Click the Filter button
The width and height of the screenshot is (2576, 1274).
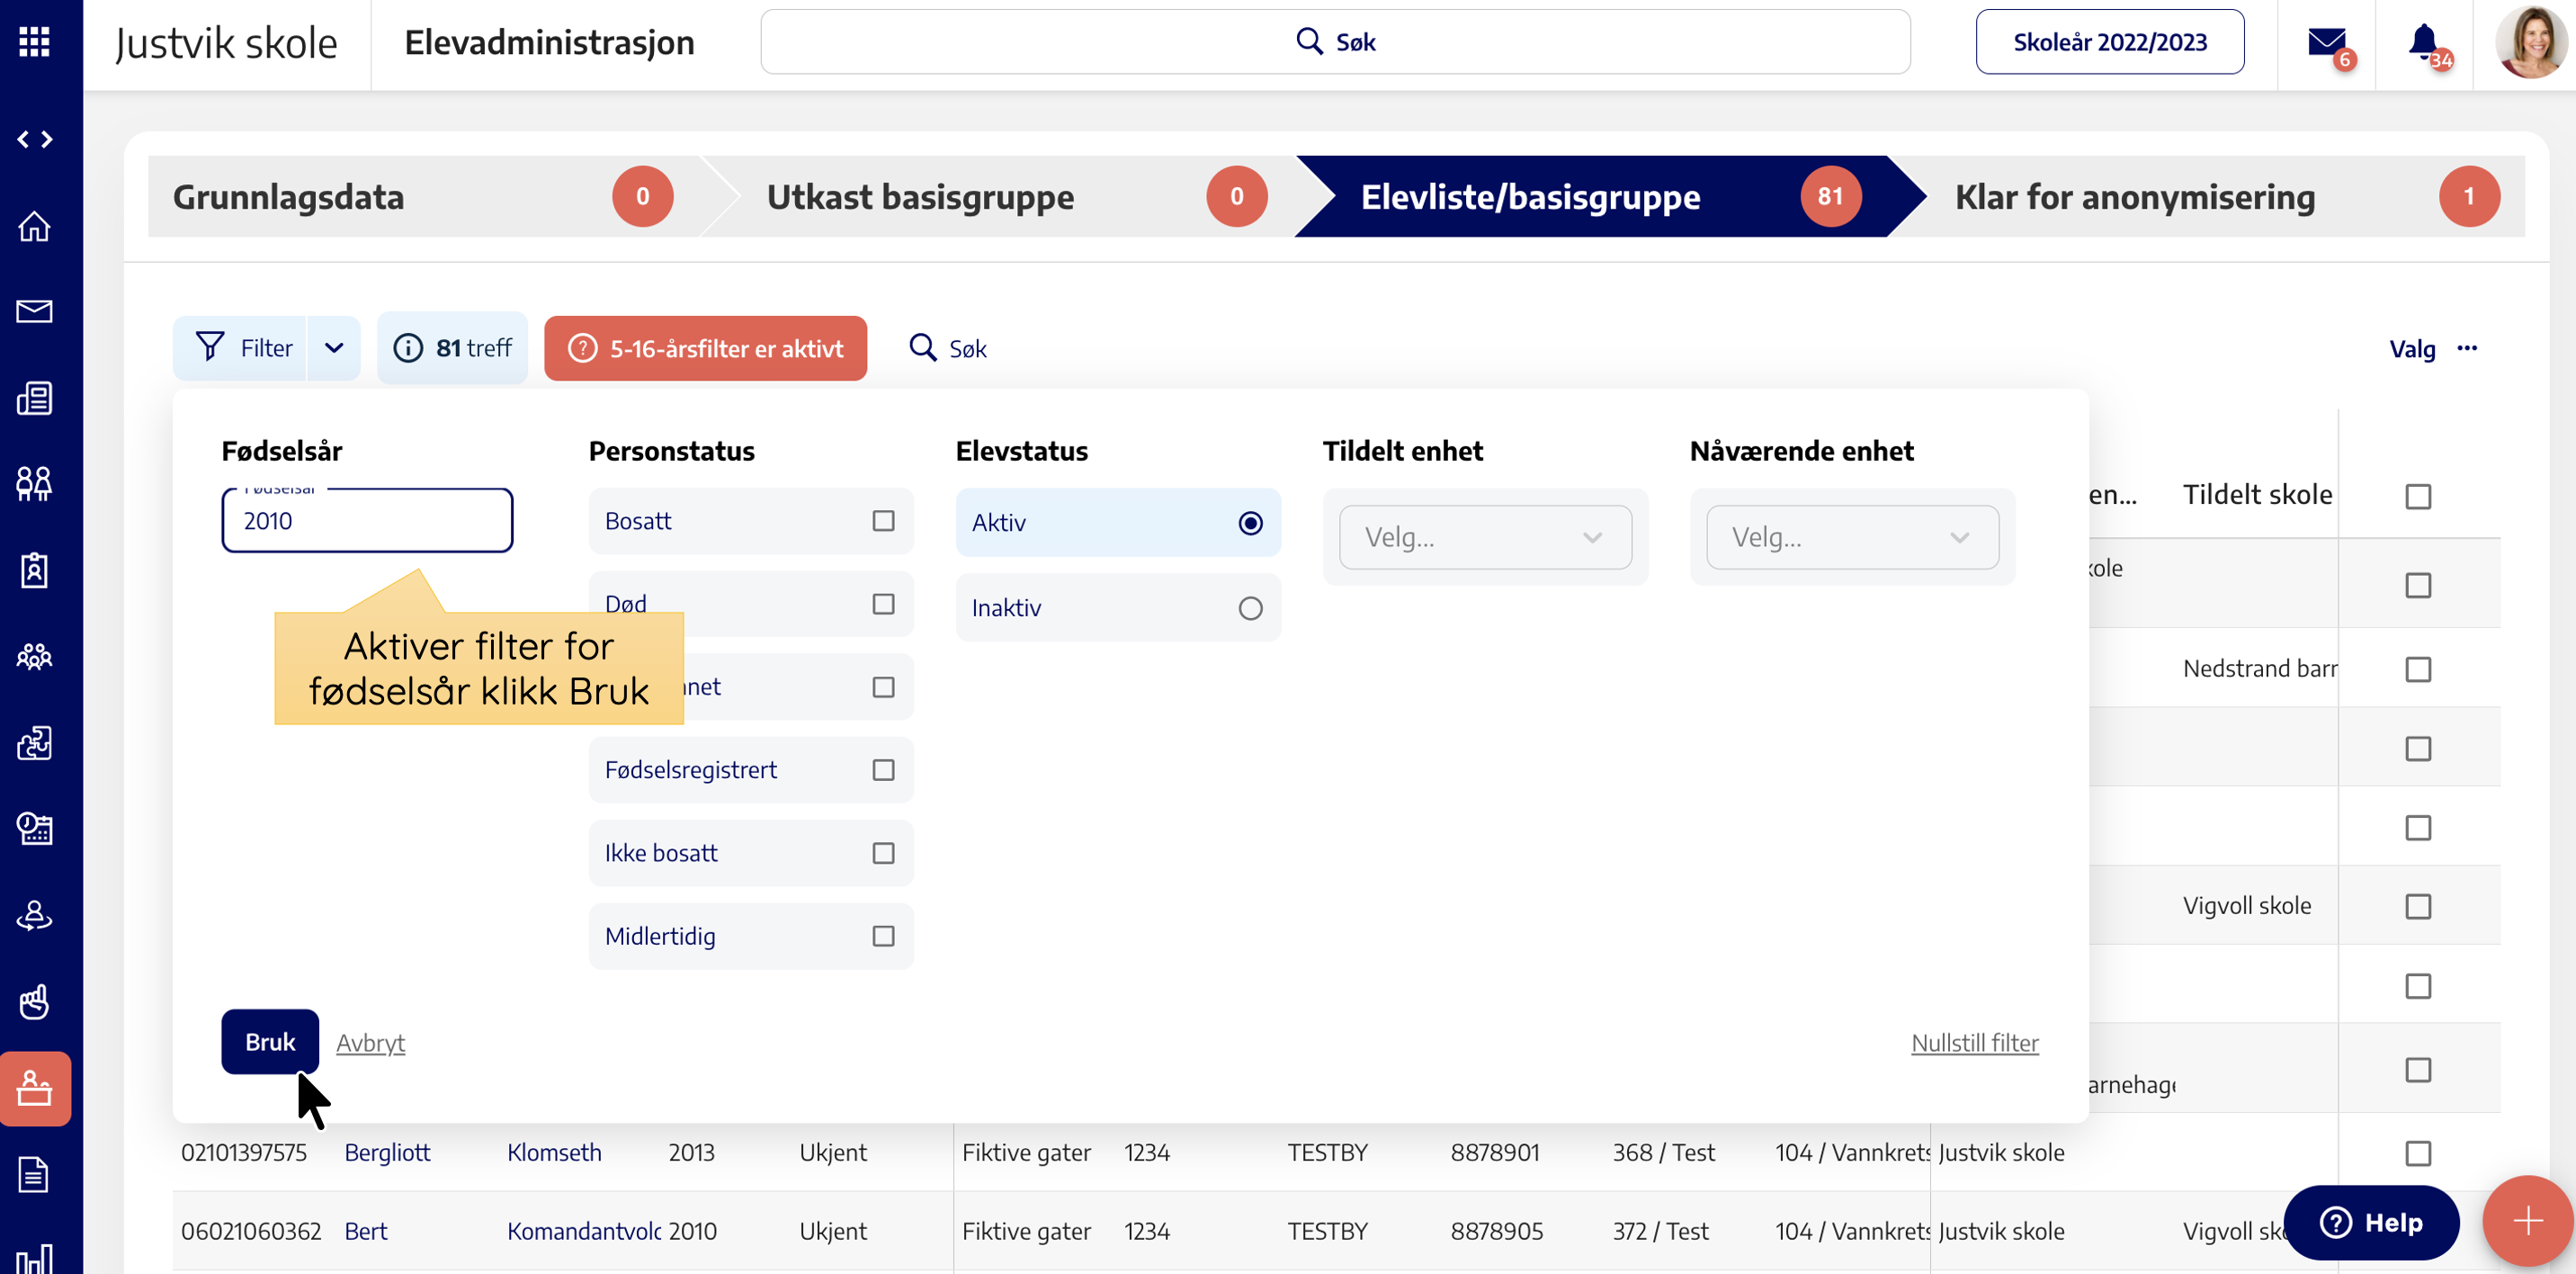(240, 348)
